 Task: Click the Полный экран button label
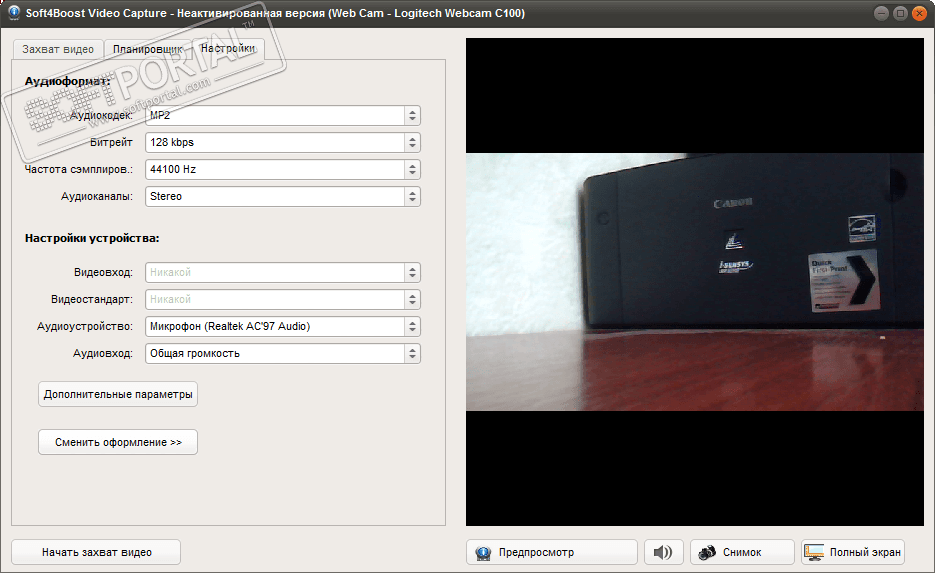tap(865, 552)
